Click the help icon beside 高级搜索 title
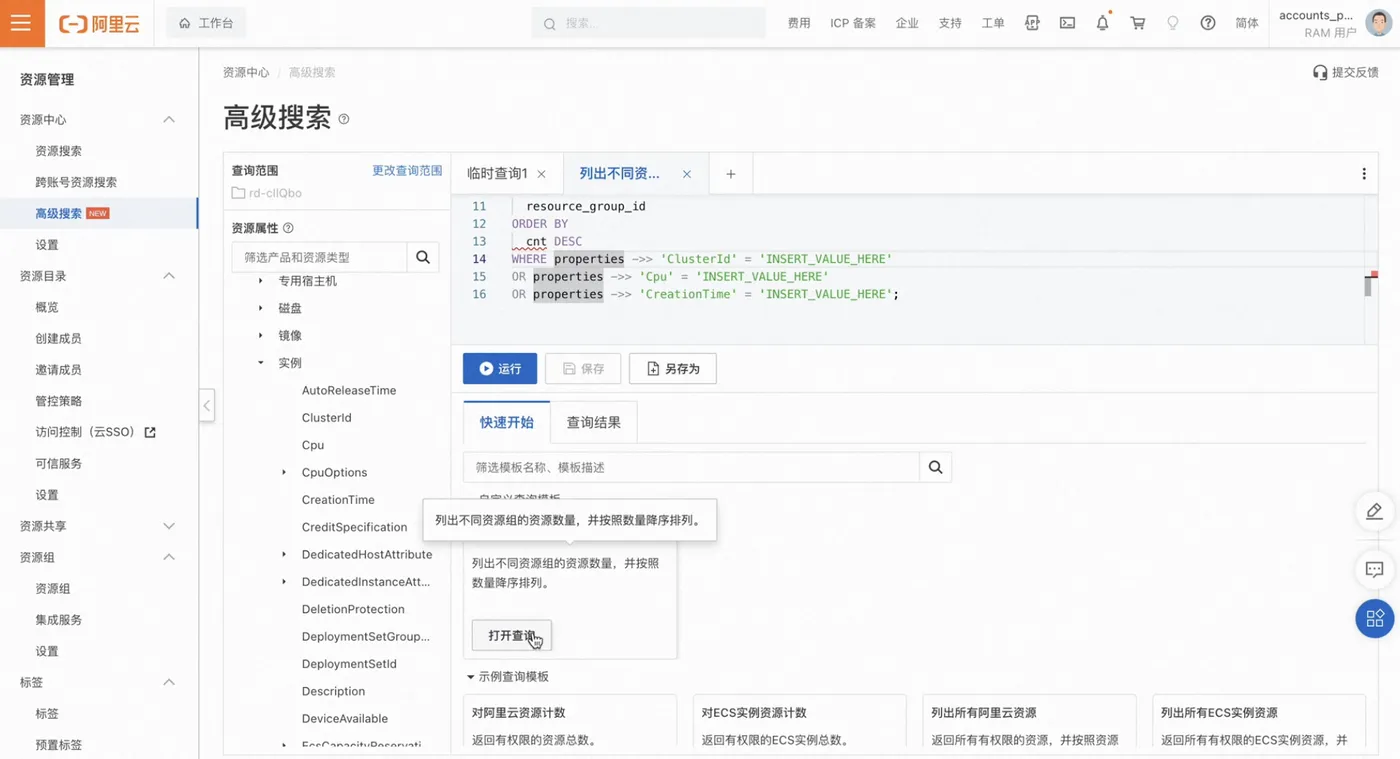The image size is (1400, 759). (344, 119)
